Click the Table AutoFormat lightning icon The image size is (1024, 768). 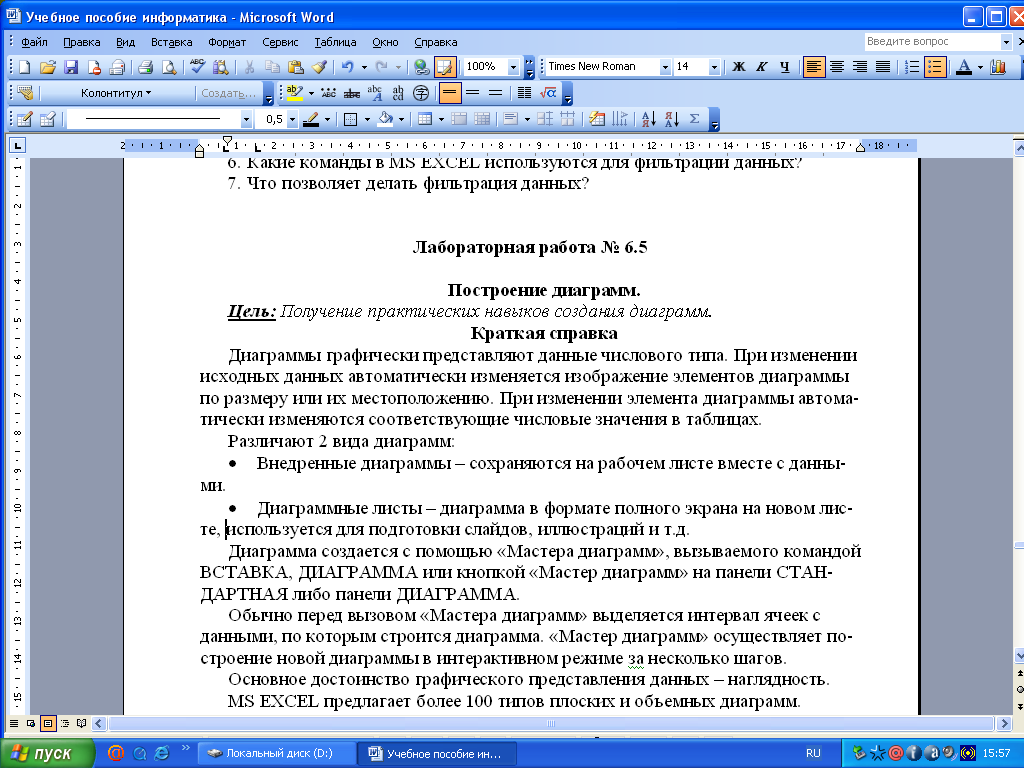(x=596, y=119)
